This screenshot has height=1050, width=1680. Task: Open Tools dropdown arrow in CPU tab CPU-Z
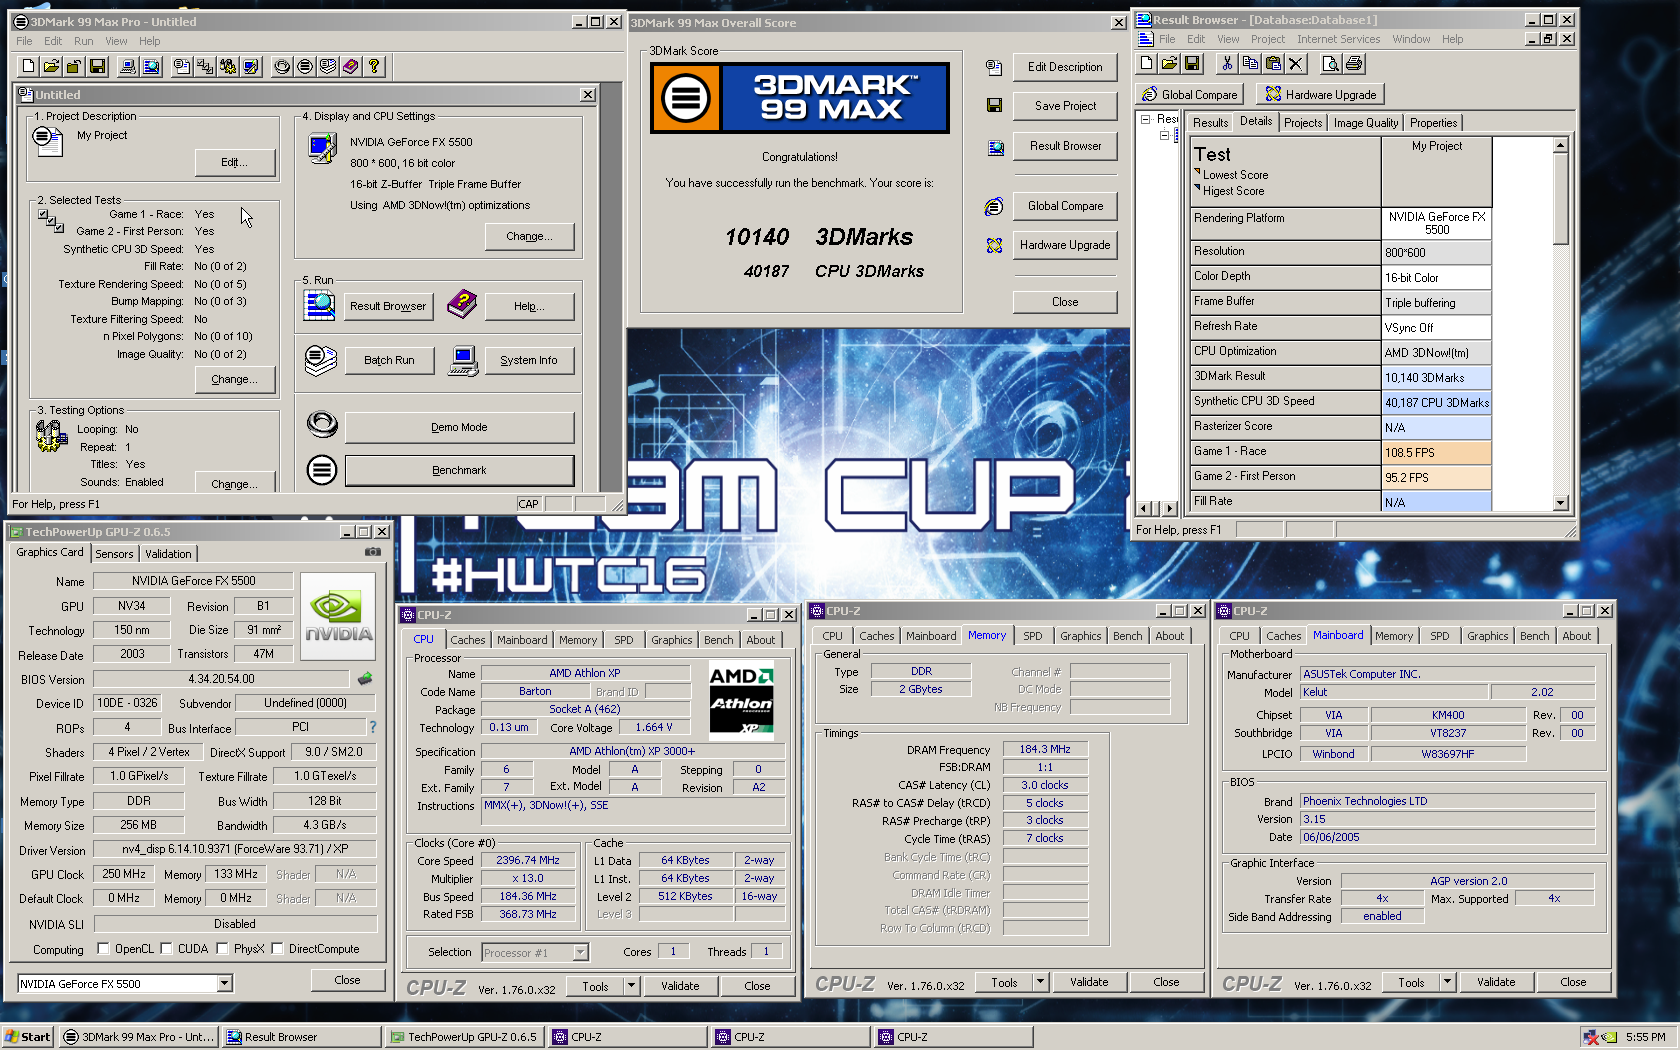pos(632,986)
